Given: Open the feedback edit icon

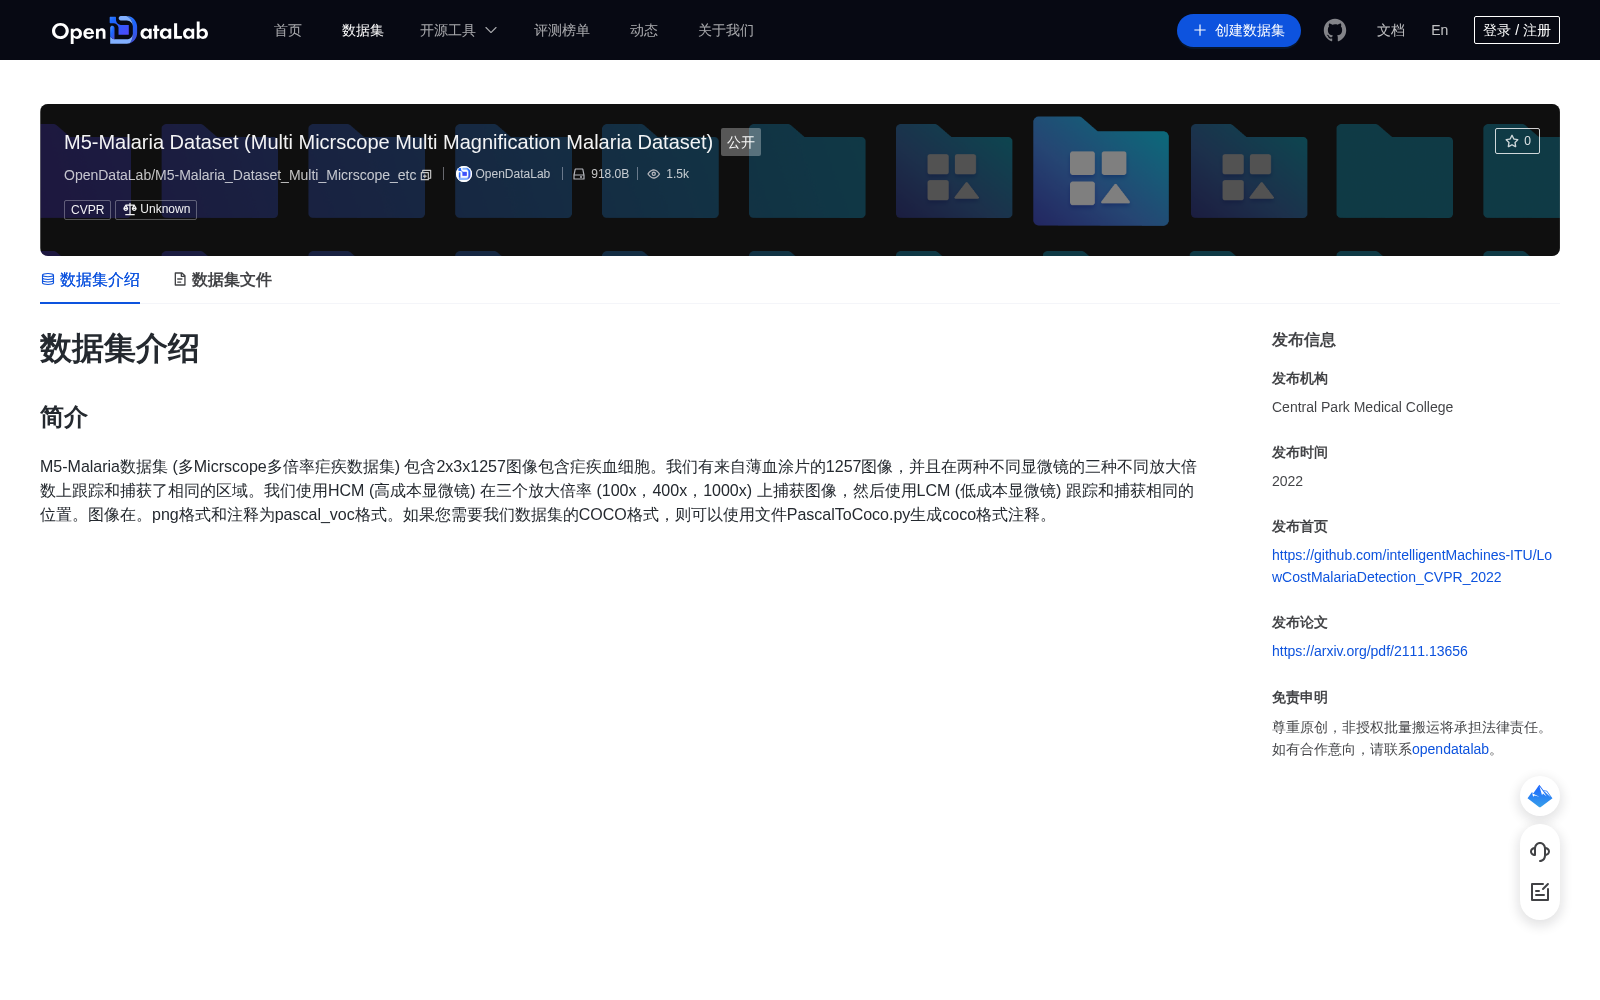Looking at the screenshot, I should [x=1540, y=892].
